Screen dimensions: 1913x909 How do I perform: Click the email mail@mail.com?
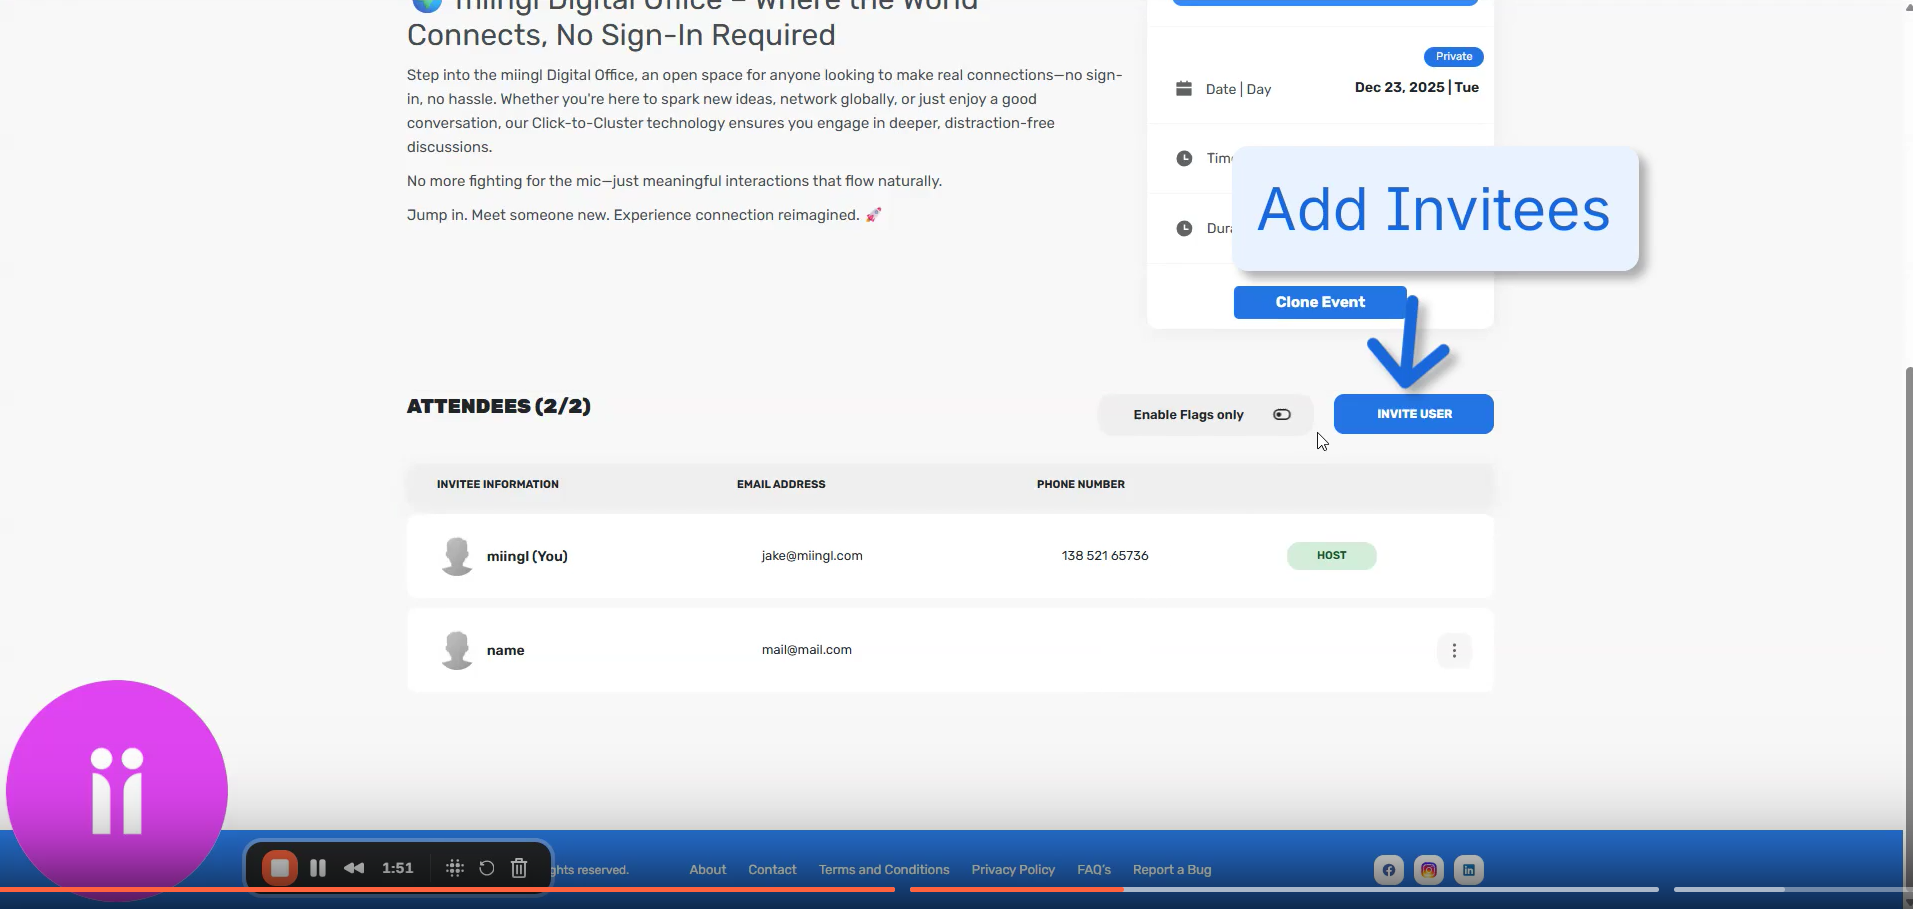click(807, 650)
